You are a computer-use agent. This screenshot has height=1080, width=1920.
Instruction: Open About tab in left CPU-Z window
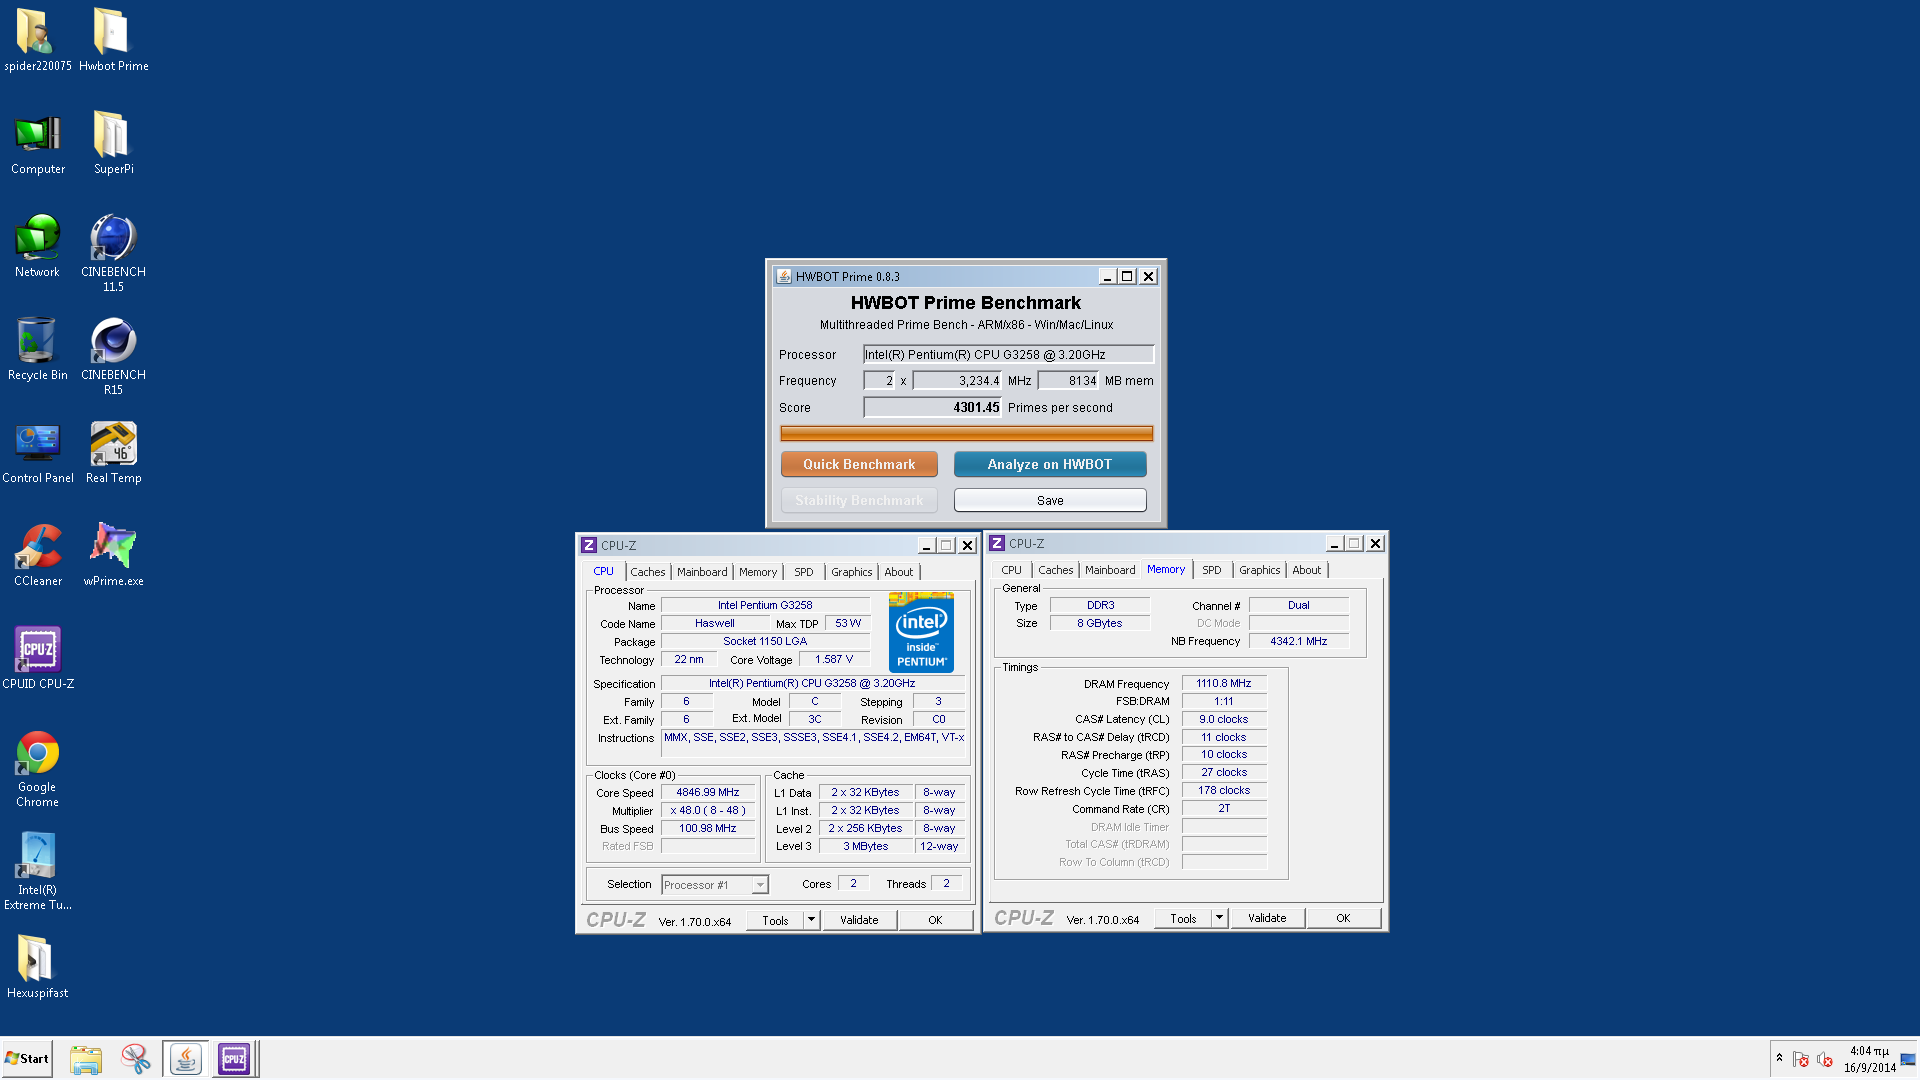(898, 572)
